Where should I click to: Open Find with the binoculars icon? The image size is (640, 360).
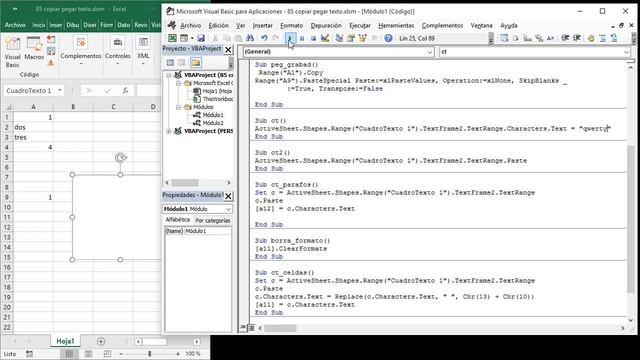[x=250, y=38]
